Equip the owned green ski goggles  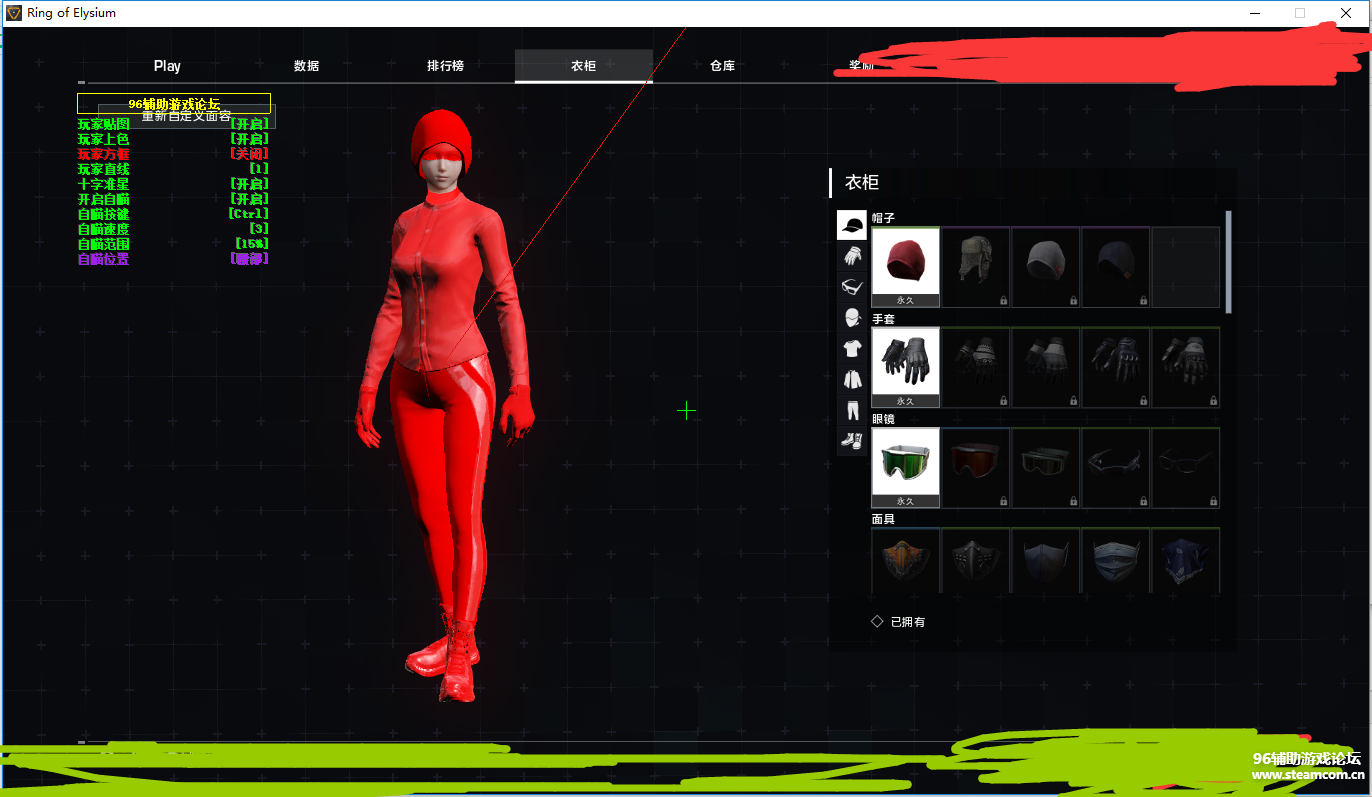(x=906, y=468)
